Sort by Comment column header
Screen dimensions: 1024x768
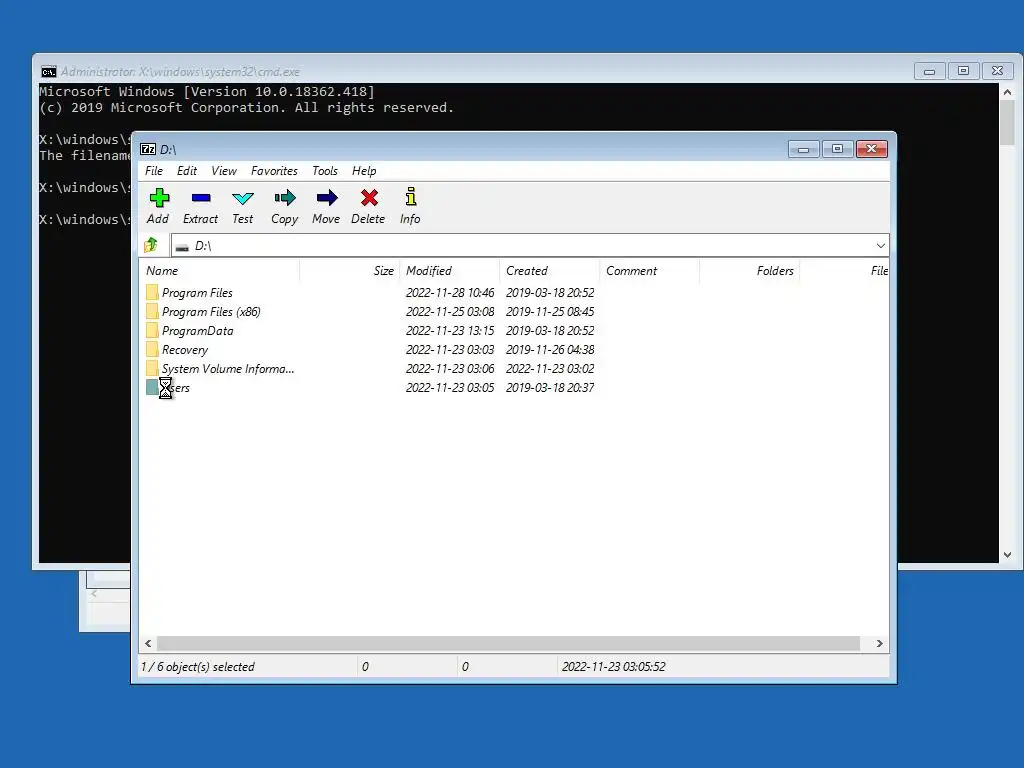point(649,270)
